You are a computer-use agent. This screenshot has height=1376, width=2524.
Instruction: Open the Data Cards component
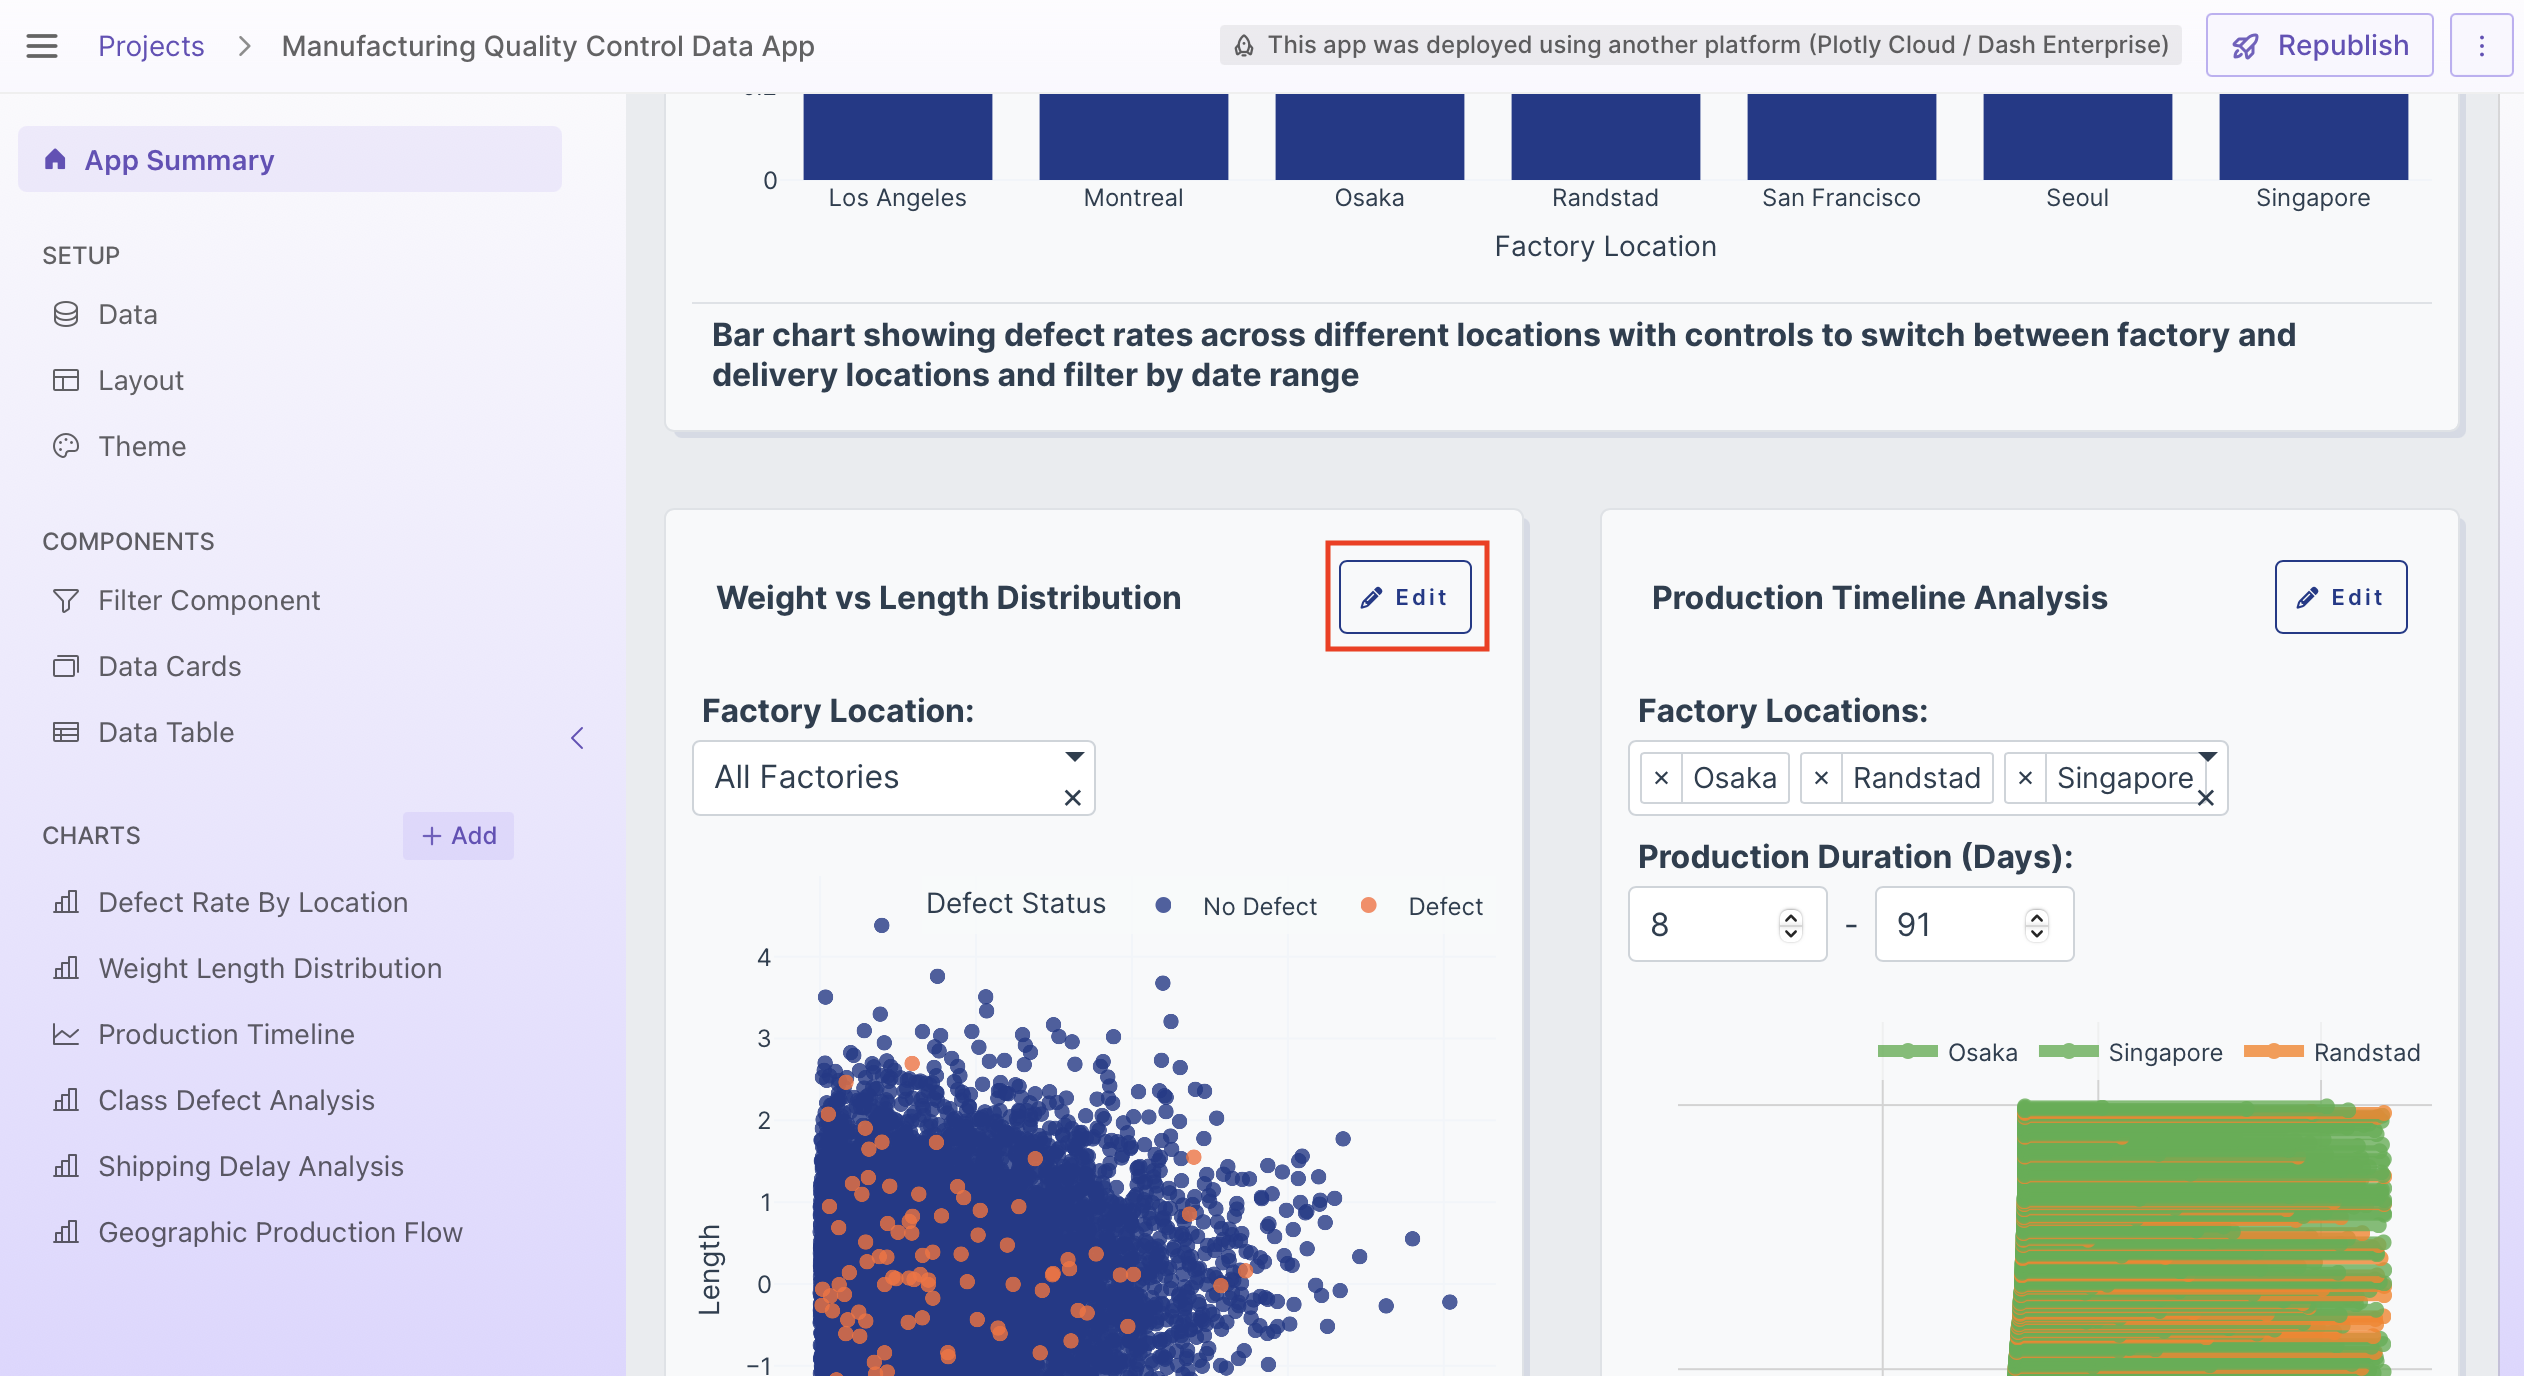click(x=169, y=666)
